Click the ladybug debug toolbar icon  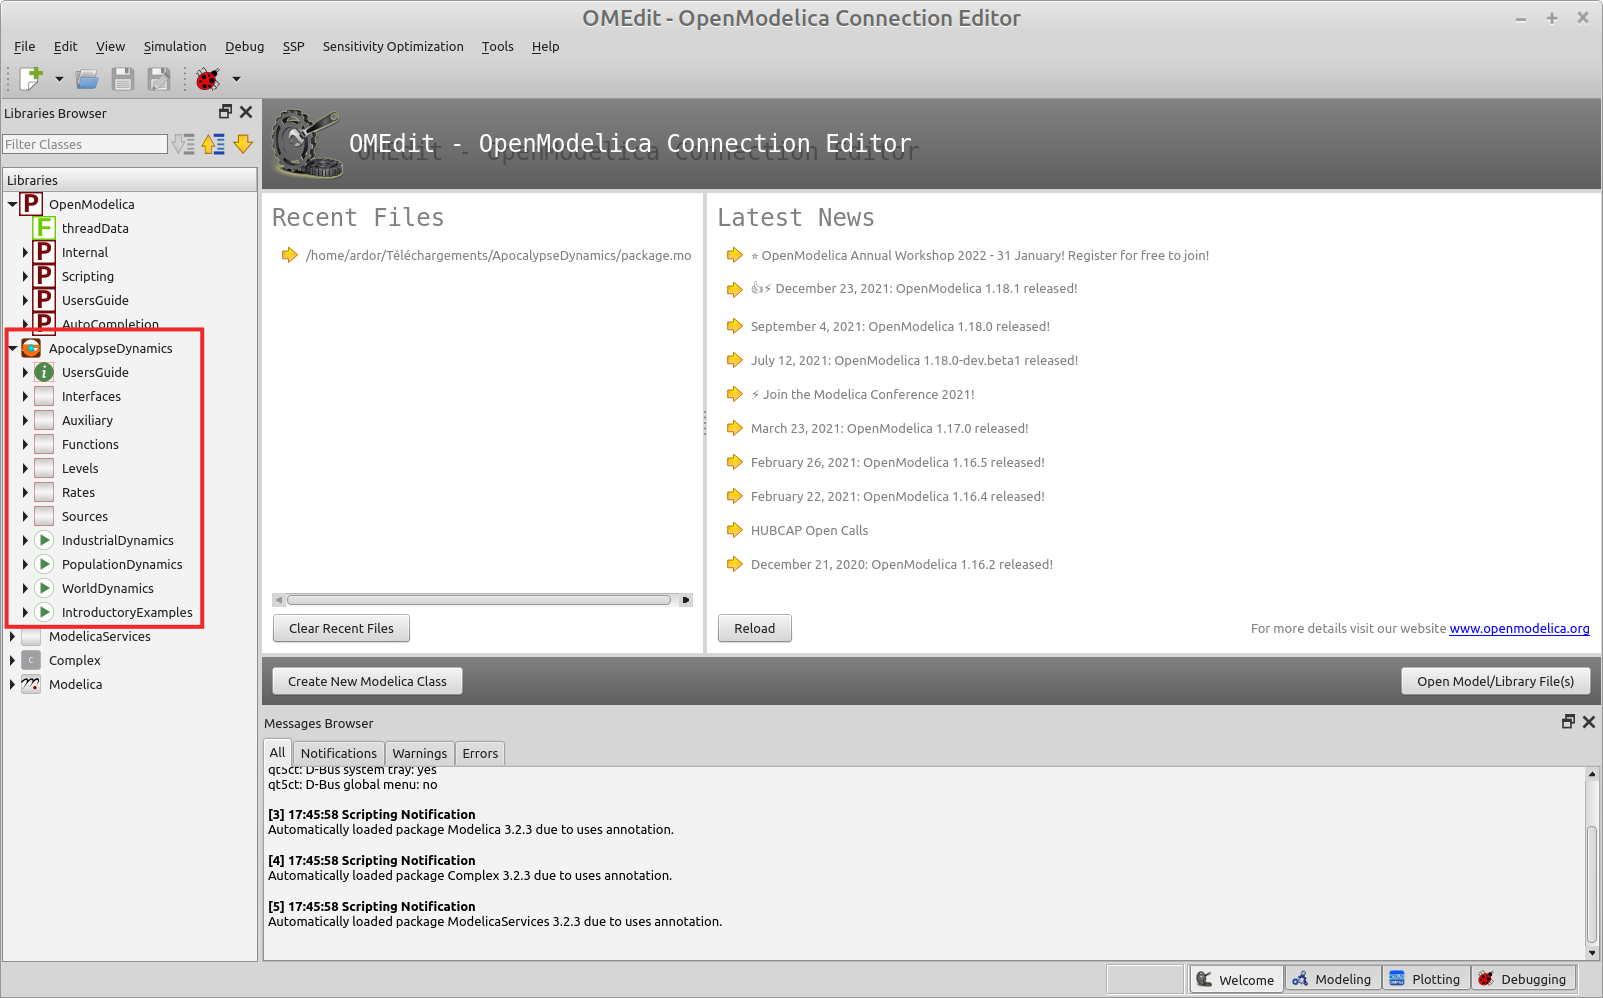(x=208, y=79)
